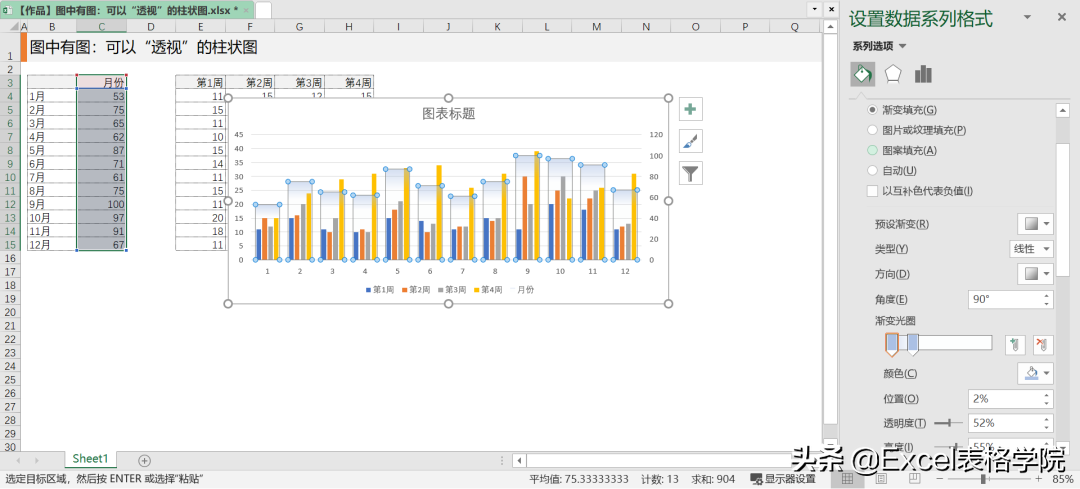
Task: Click the horizontal scrollbar left arrow
Action: coord(520,460)
